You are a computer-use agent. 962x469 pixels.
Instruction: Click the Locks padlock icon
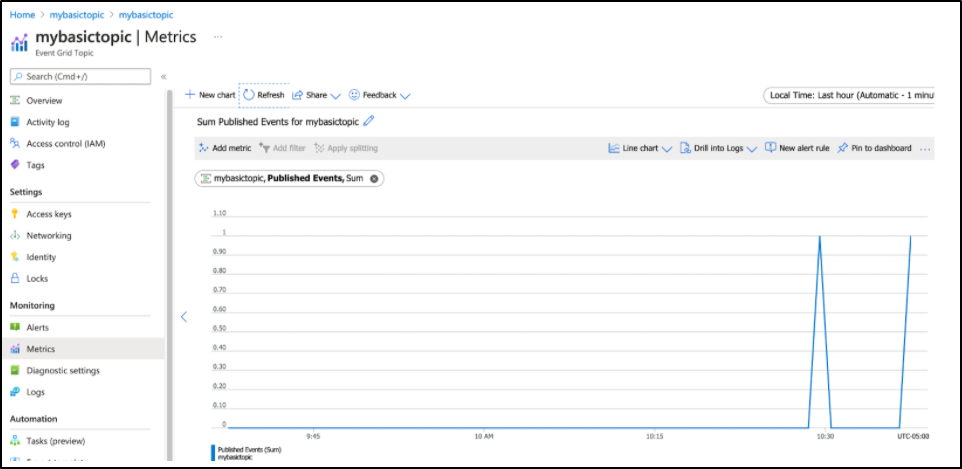tap(15, 279)
